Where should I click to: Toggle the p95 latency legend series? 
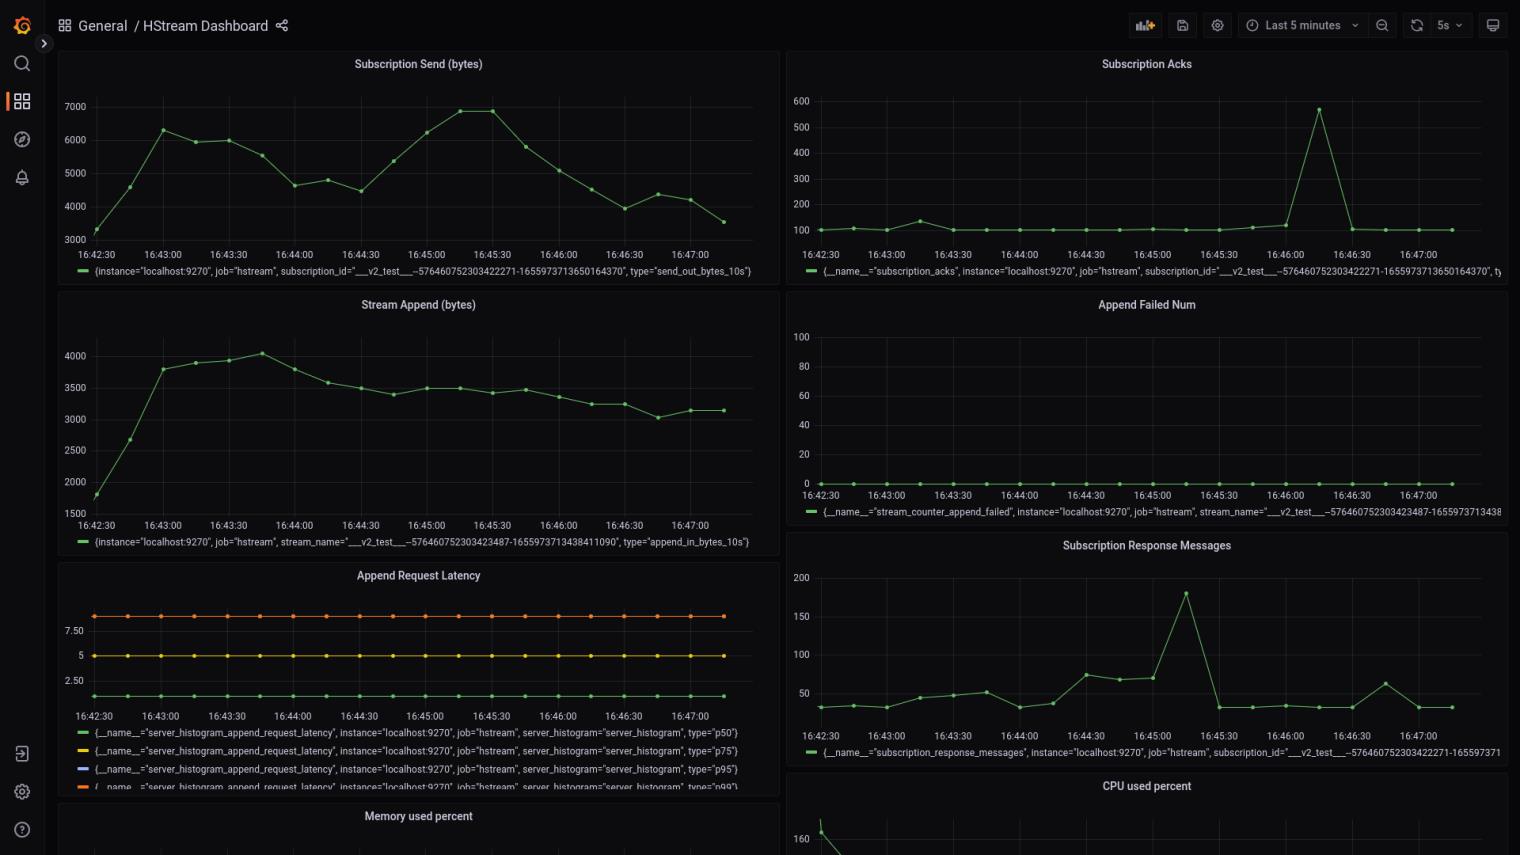click(416, 770)
